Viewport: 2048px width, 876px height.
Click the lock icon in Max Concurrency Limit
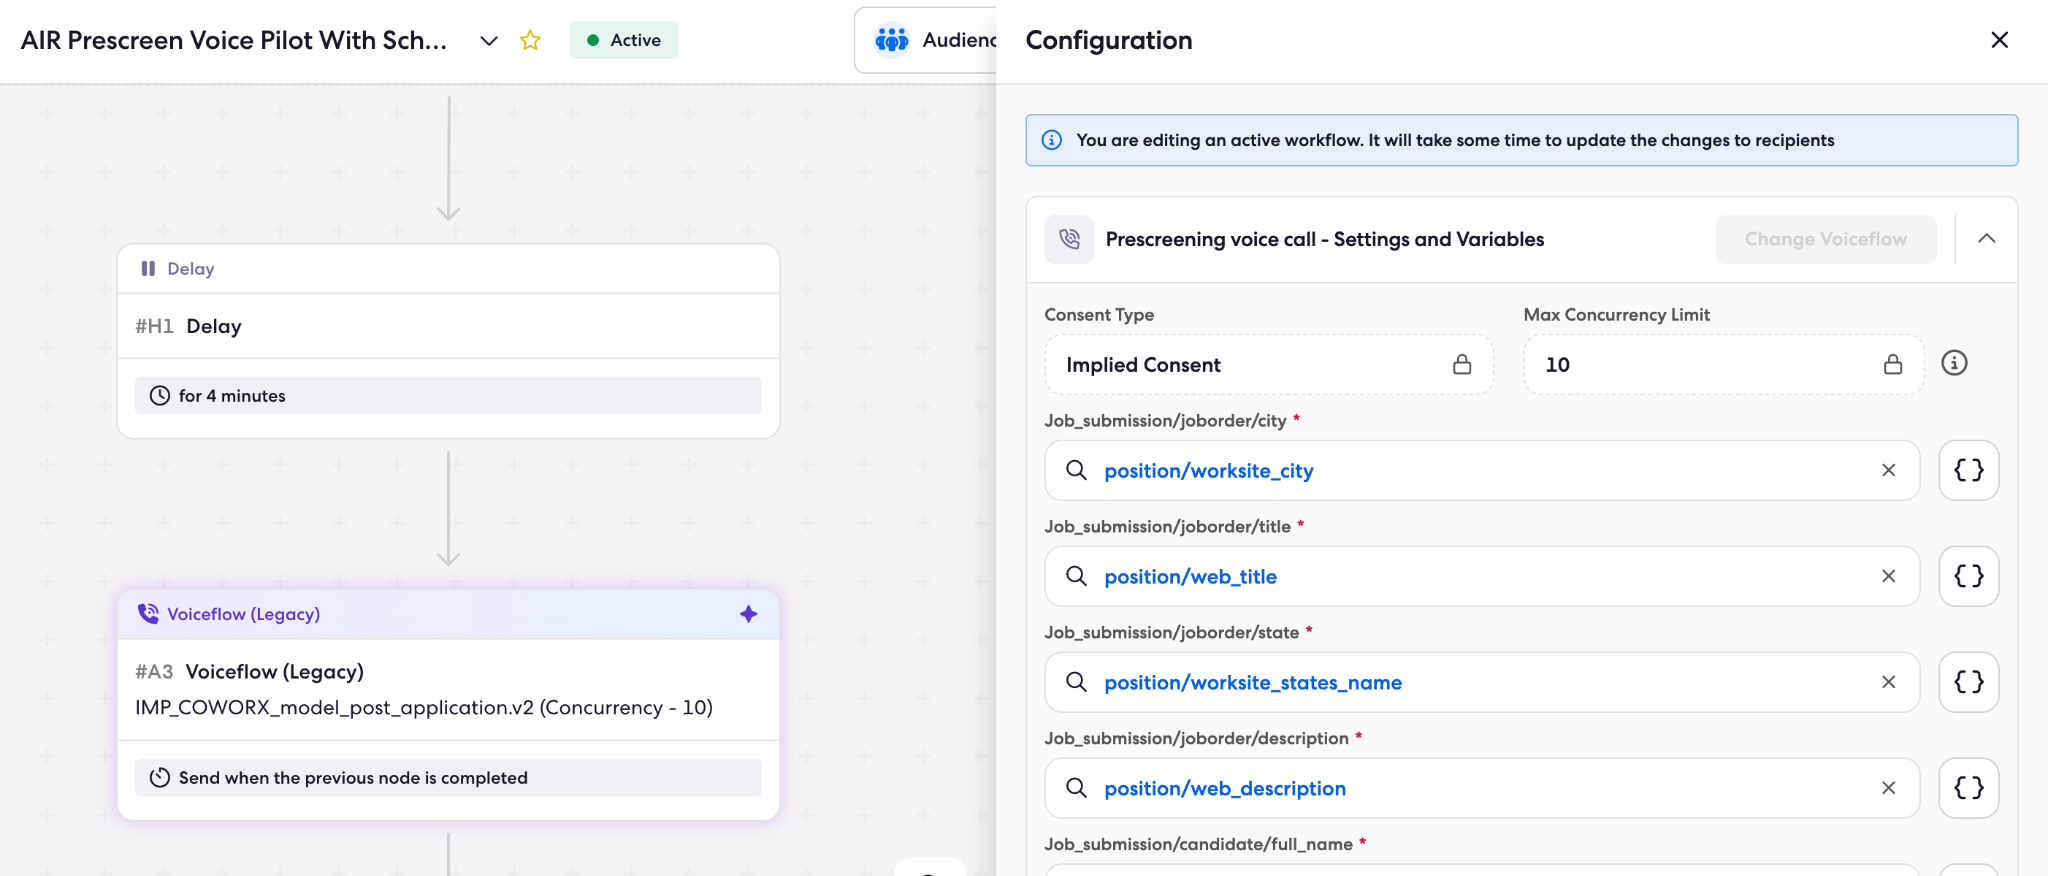[x=1893, y=364]
